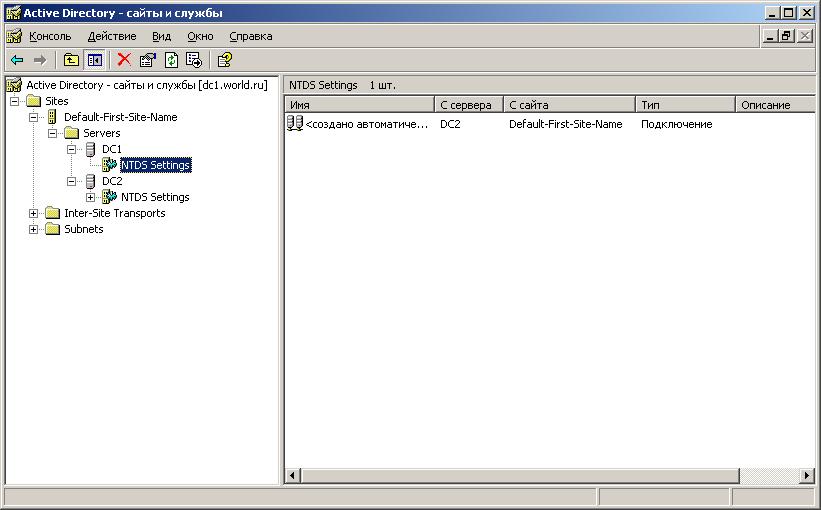The height and width of the screenshot is (510, 821).
Task: Select the DC1 tree label
Action: click(x=112, y=149)
